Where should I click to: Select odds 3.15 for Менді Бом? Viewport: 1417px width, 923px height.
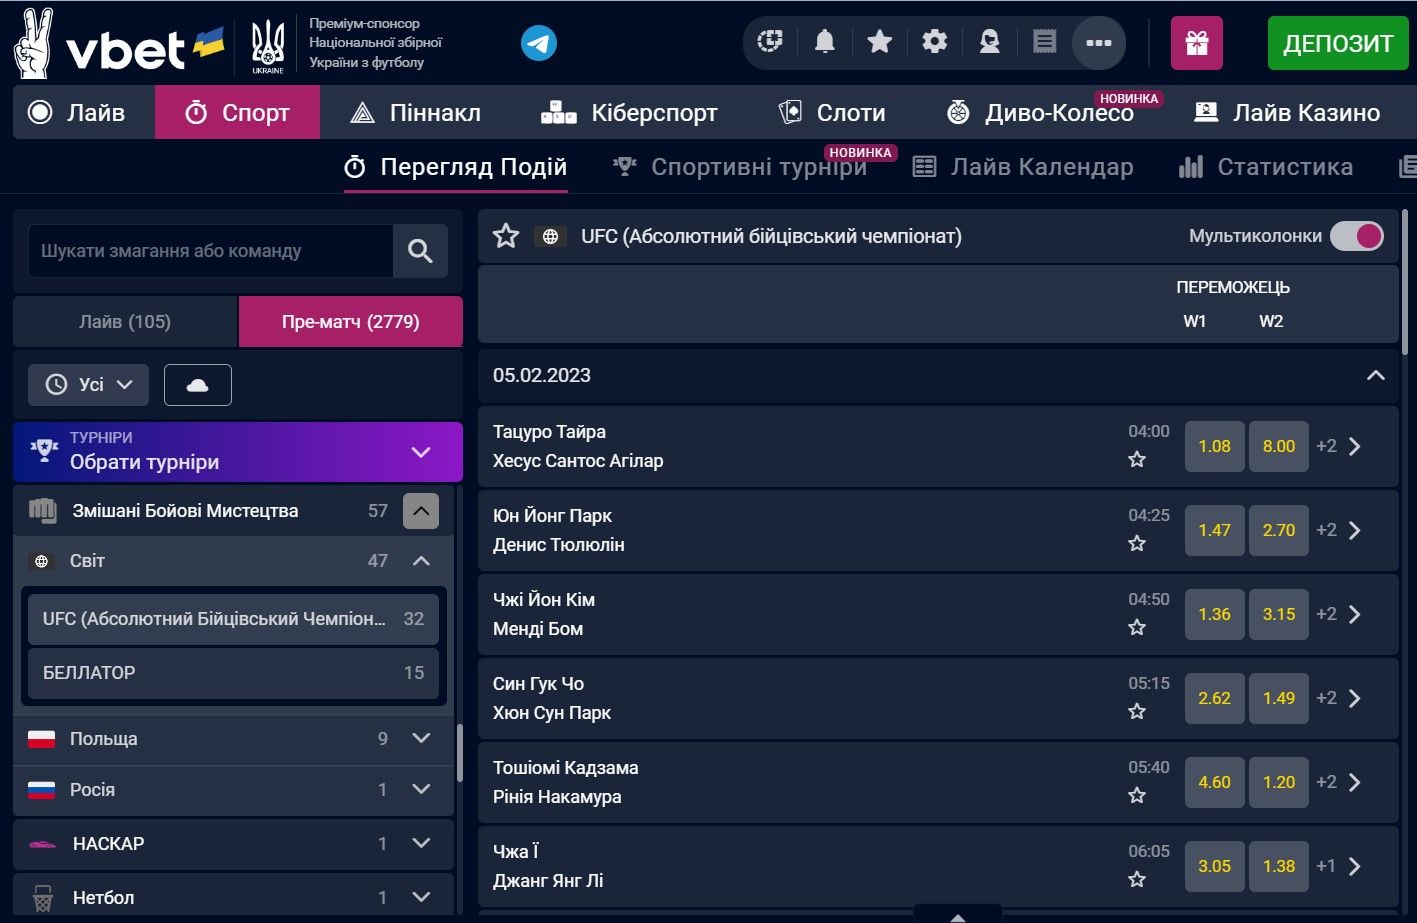(1279, 614)
